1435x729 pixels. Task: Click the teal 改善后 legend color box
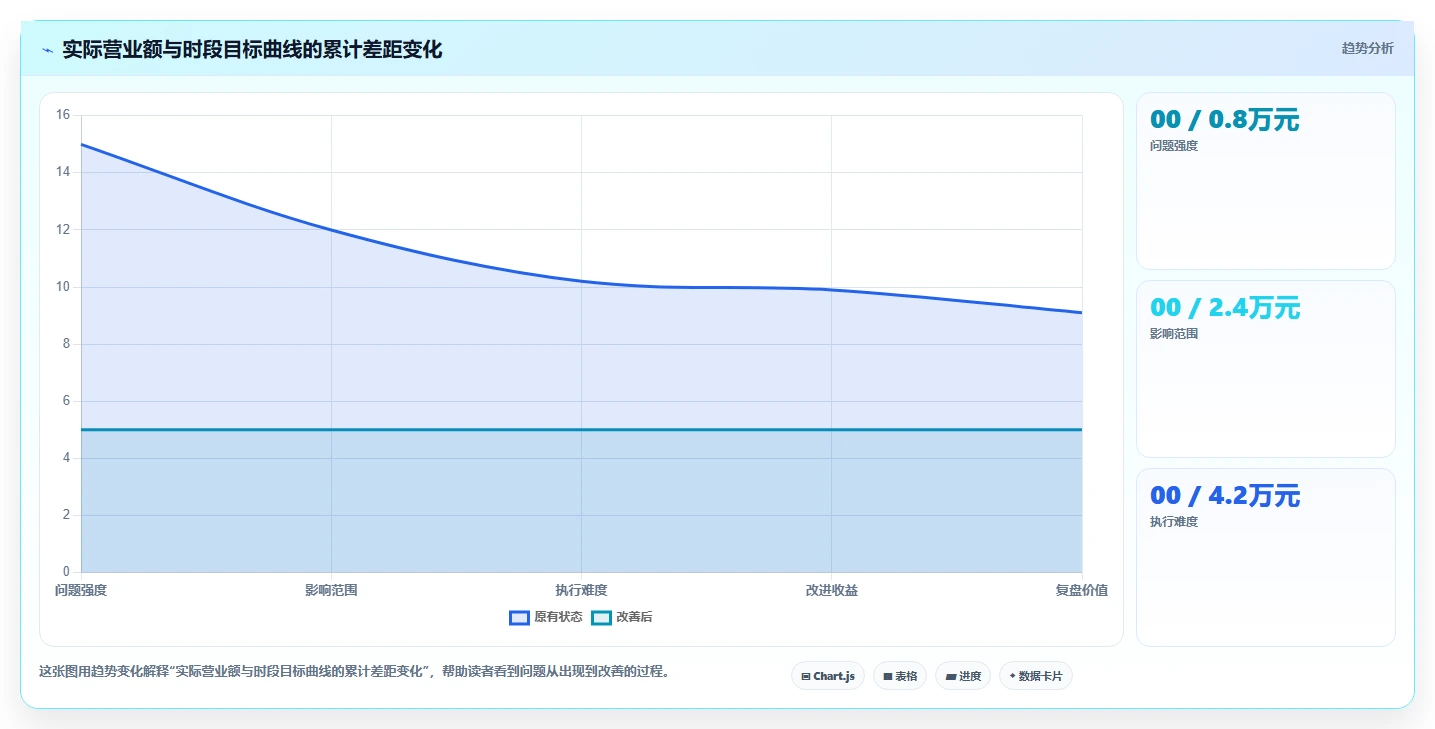pyautogui.click(x=601, y=617)
